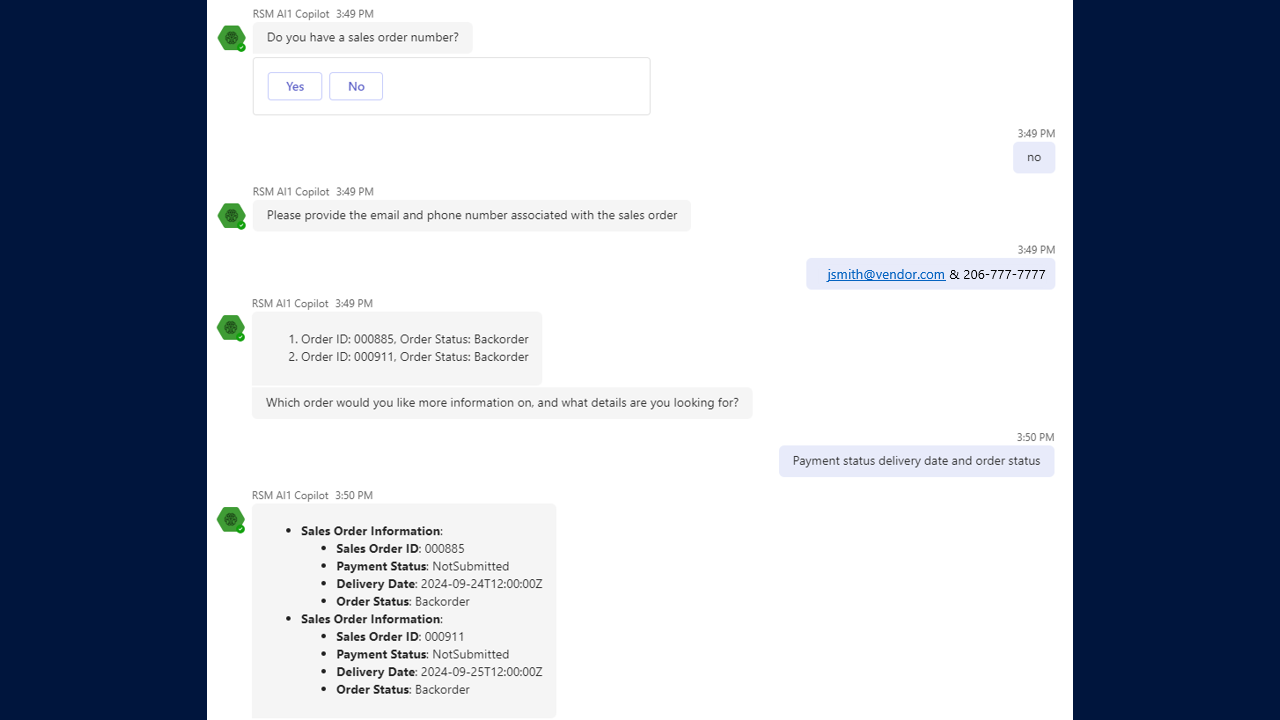This screenshot has height=720, width=1280.
Task: Open the jsmith@vendor.com email link
Action: click(886, 274)
